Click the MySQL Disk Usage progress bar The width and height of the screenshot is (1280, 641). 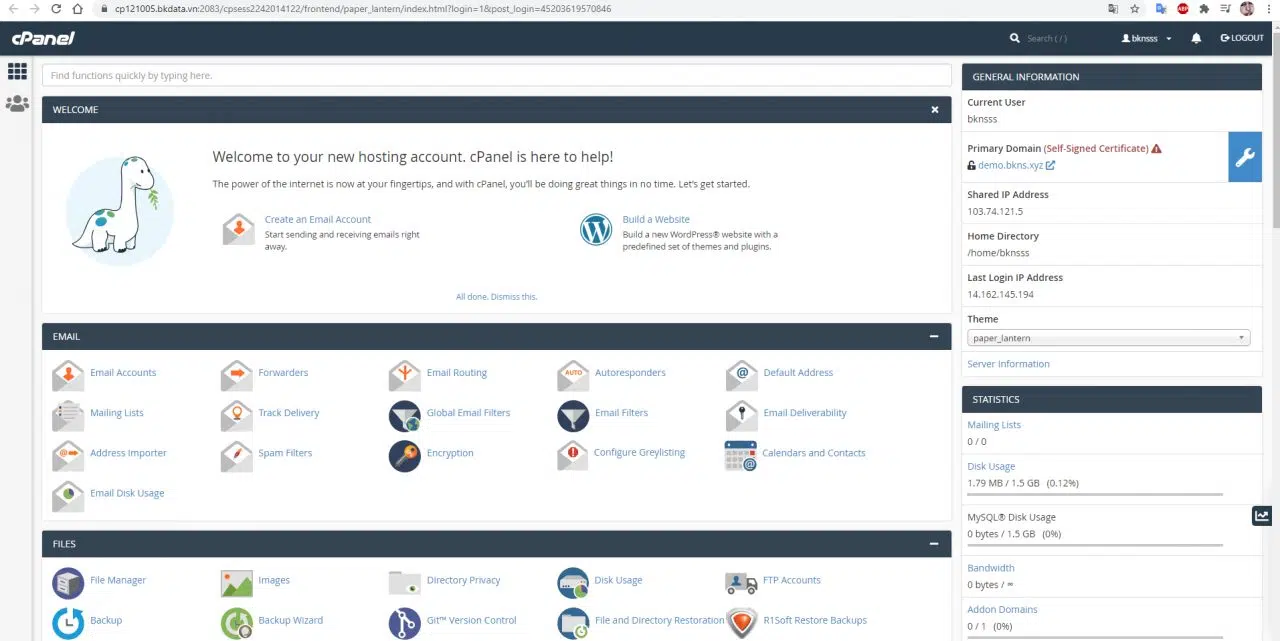point(1095,545)
